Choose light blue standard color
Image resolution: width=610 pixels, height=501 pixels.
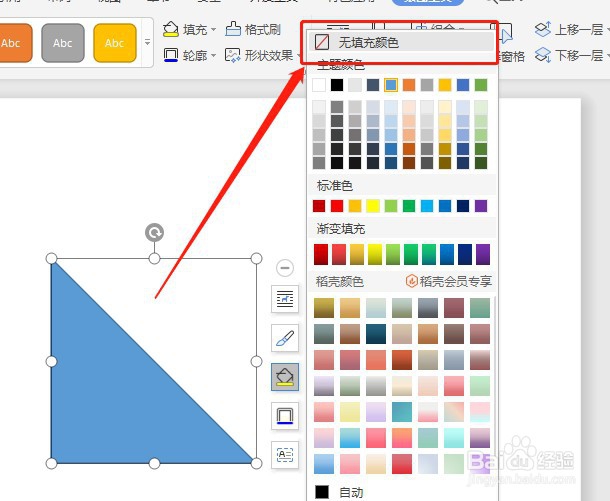click(x=427, y=206)
